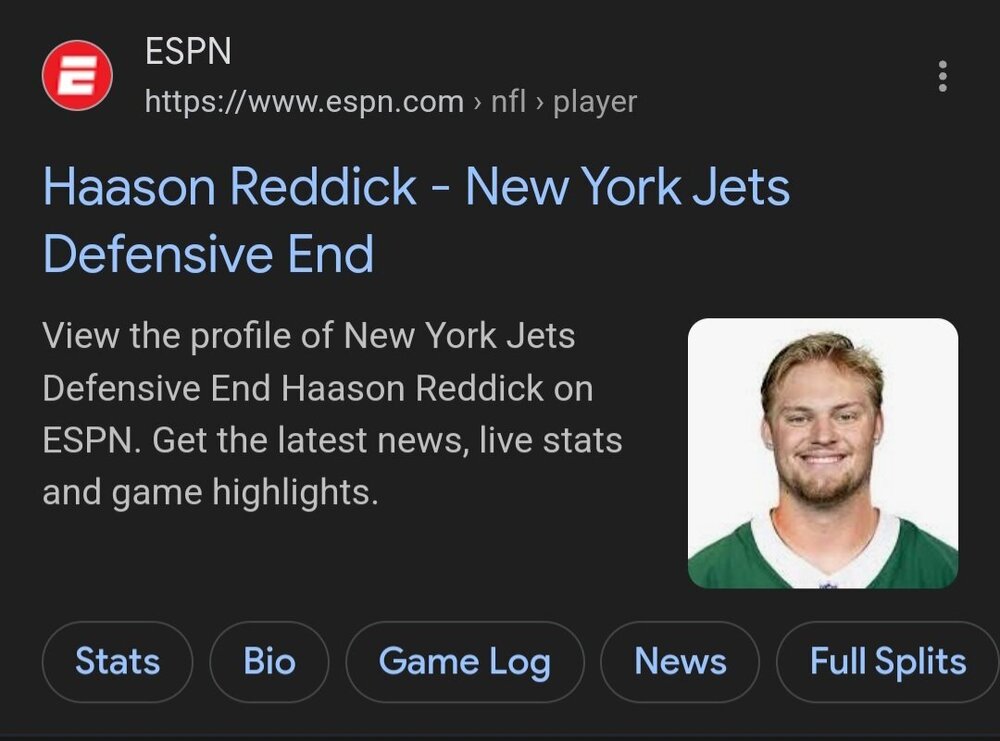Select the Stats chip
Screen dimensions: 1000x741
coord(117,661)
